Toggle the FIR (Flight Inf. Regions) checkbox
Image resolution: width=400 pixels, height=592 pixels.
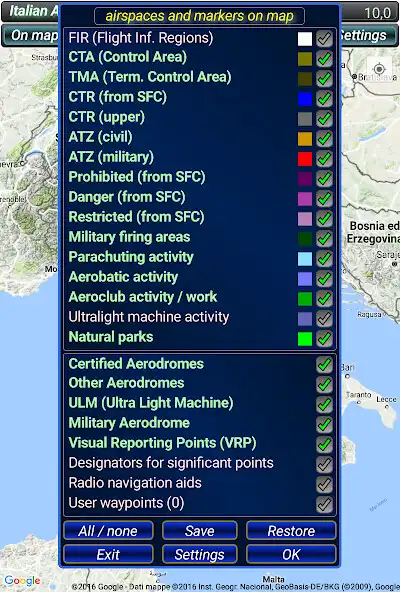coord(324,39)
